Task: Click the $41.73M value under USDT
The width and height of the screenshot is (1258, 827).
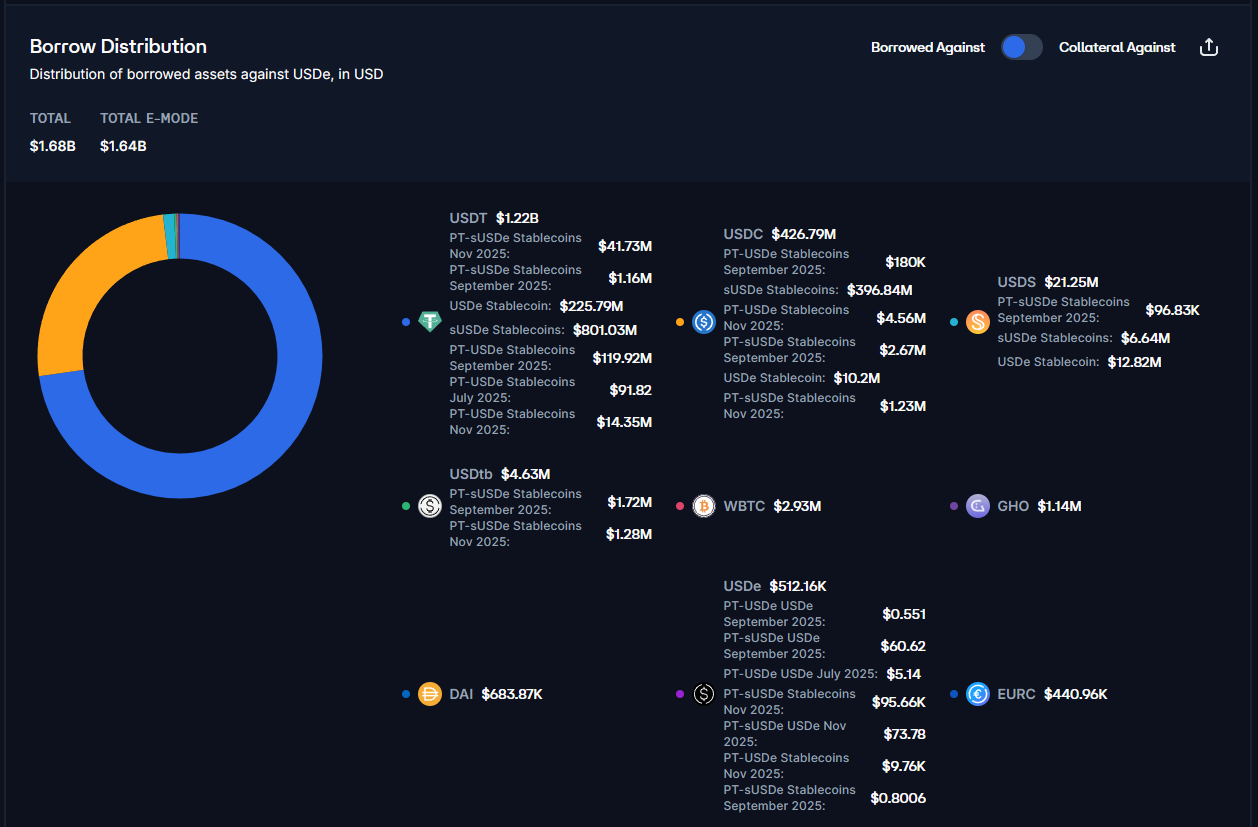Action: 625,246
